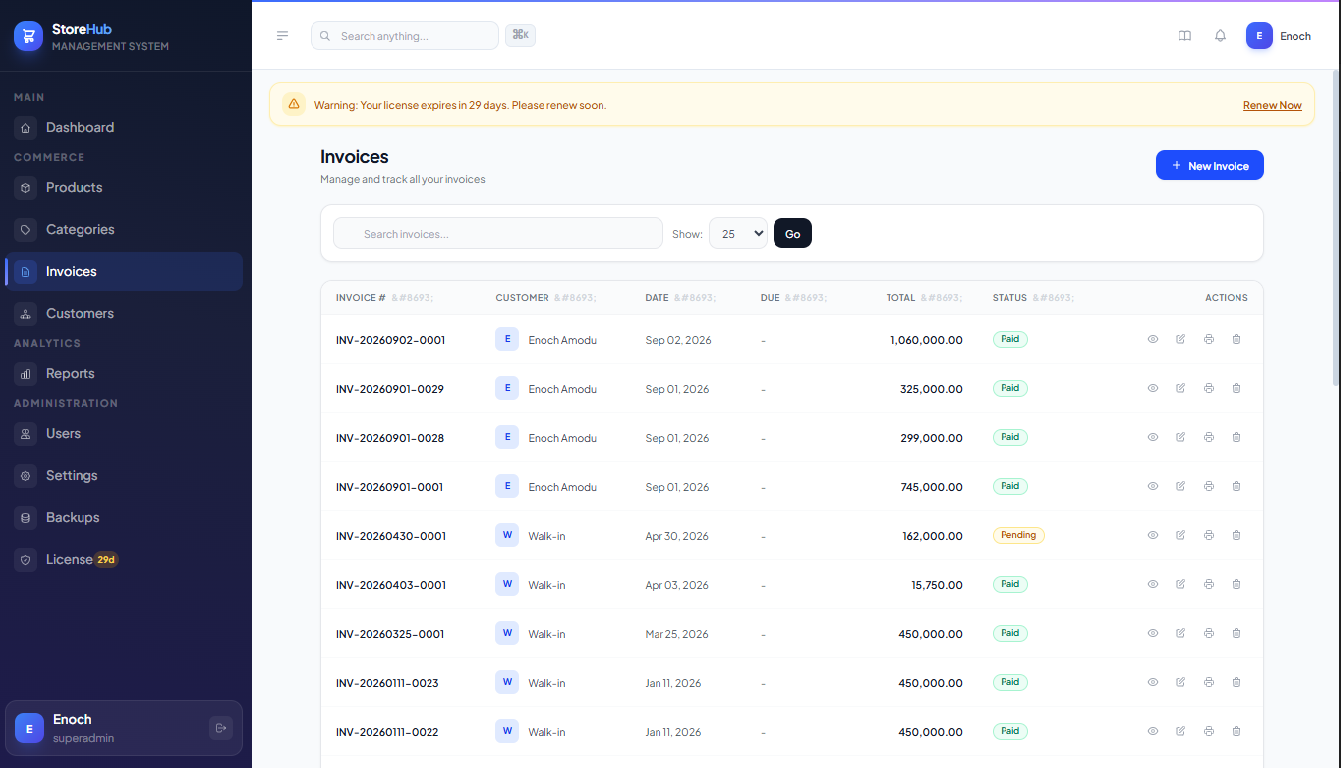The width and height of the screenshot is (1341, 768).
Task: Open Categories in sidebar
Action: (x=124, y=229)
